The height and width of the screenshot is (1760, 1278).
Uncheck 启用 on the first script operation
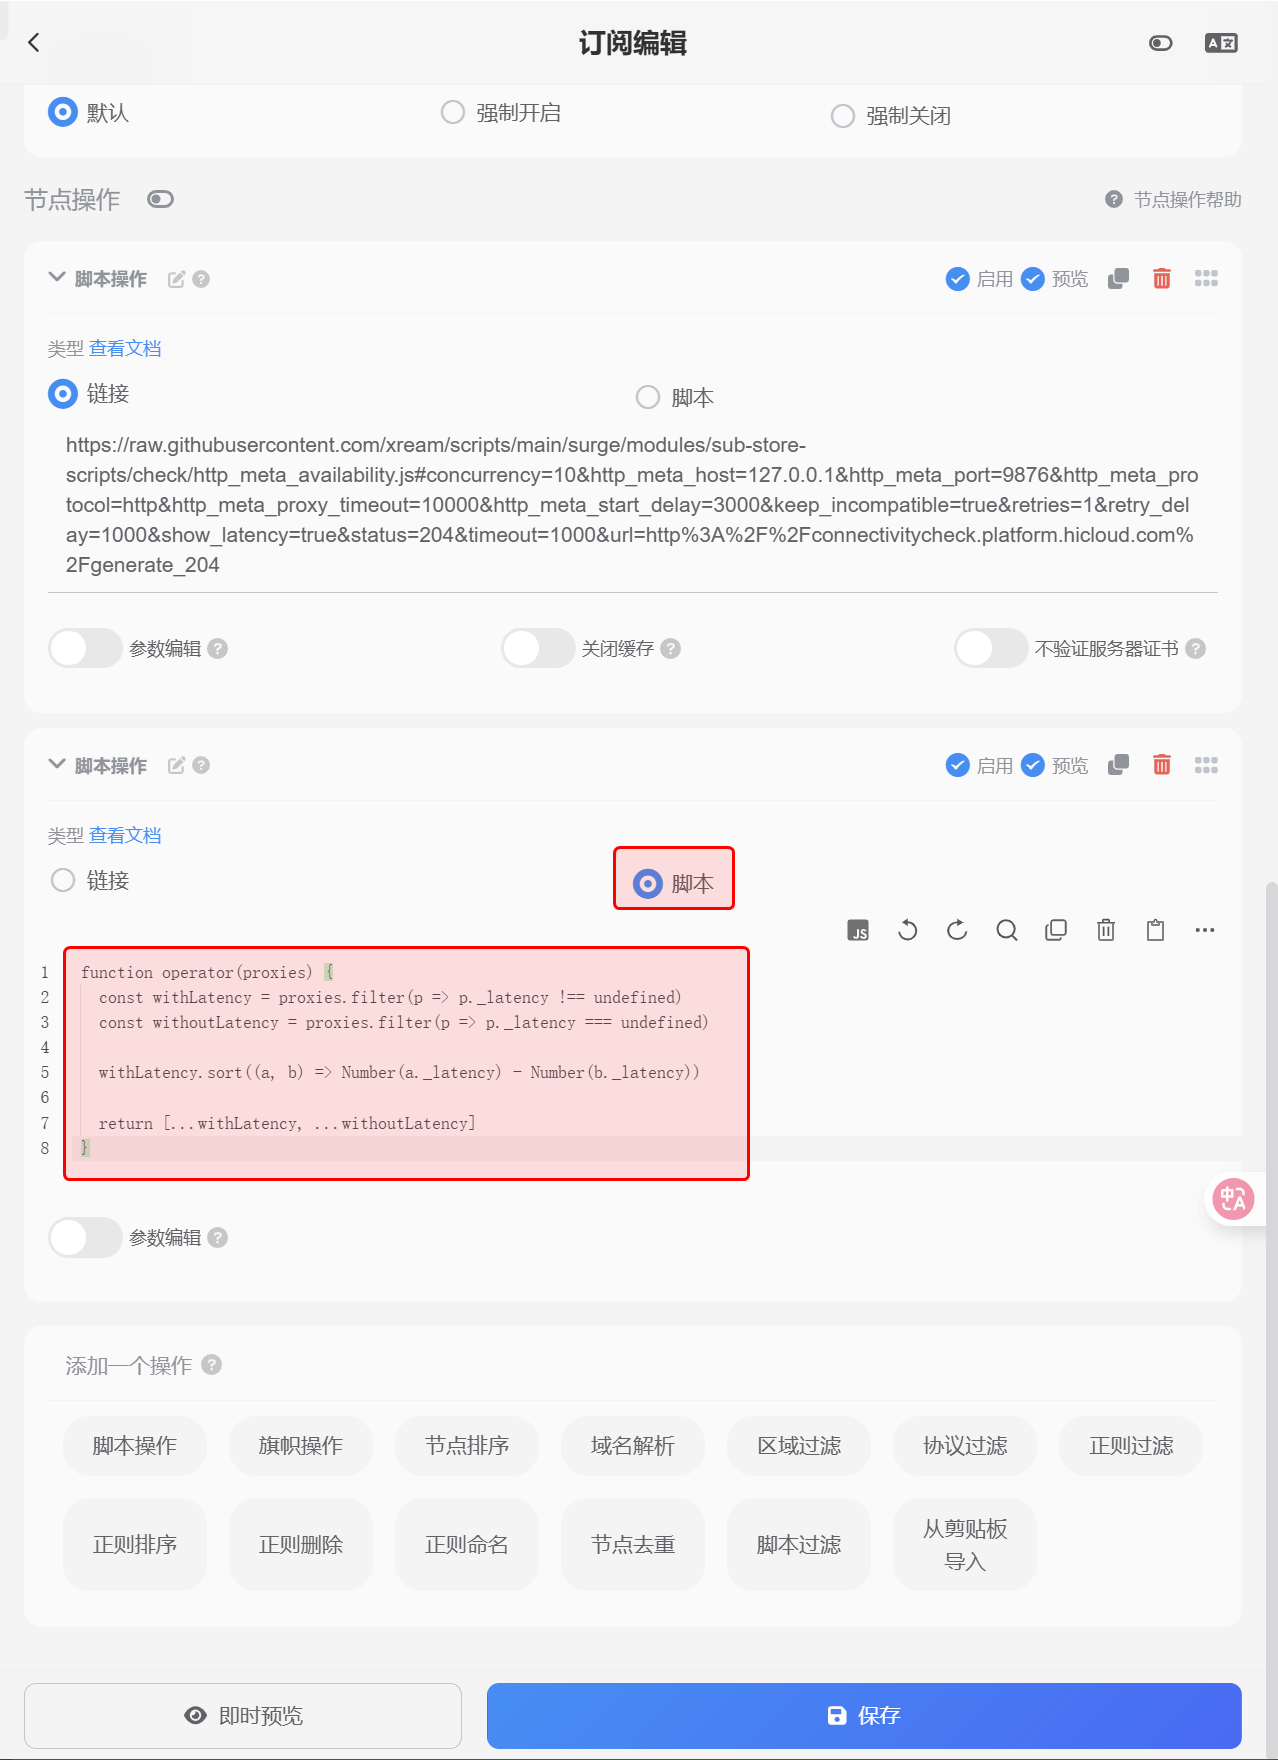tap(957, 278)
